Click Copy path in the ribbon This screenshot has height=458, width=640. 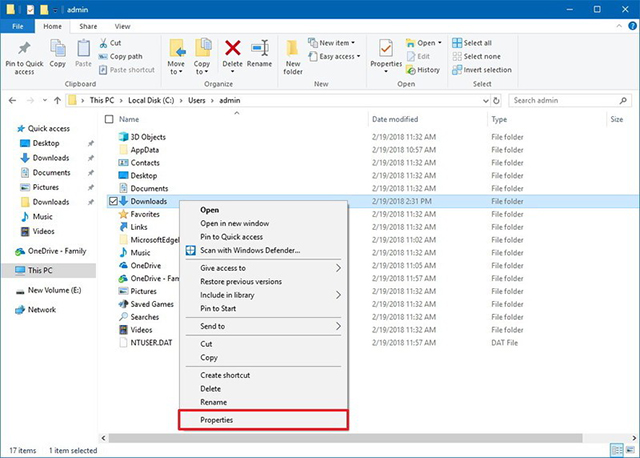tap(121, 56)
